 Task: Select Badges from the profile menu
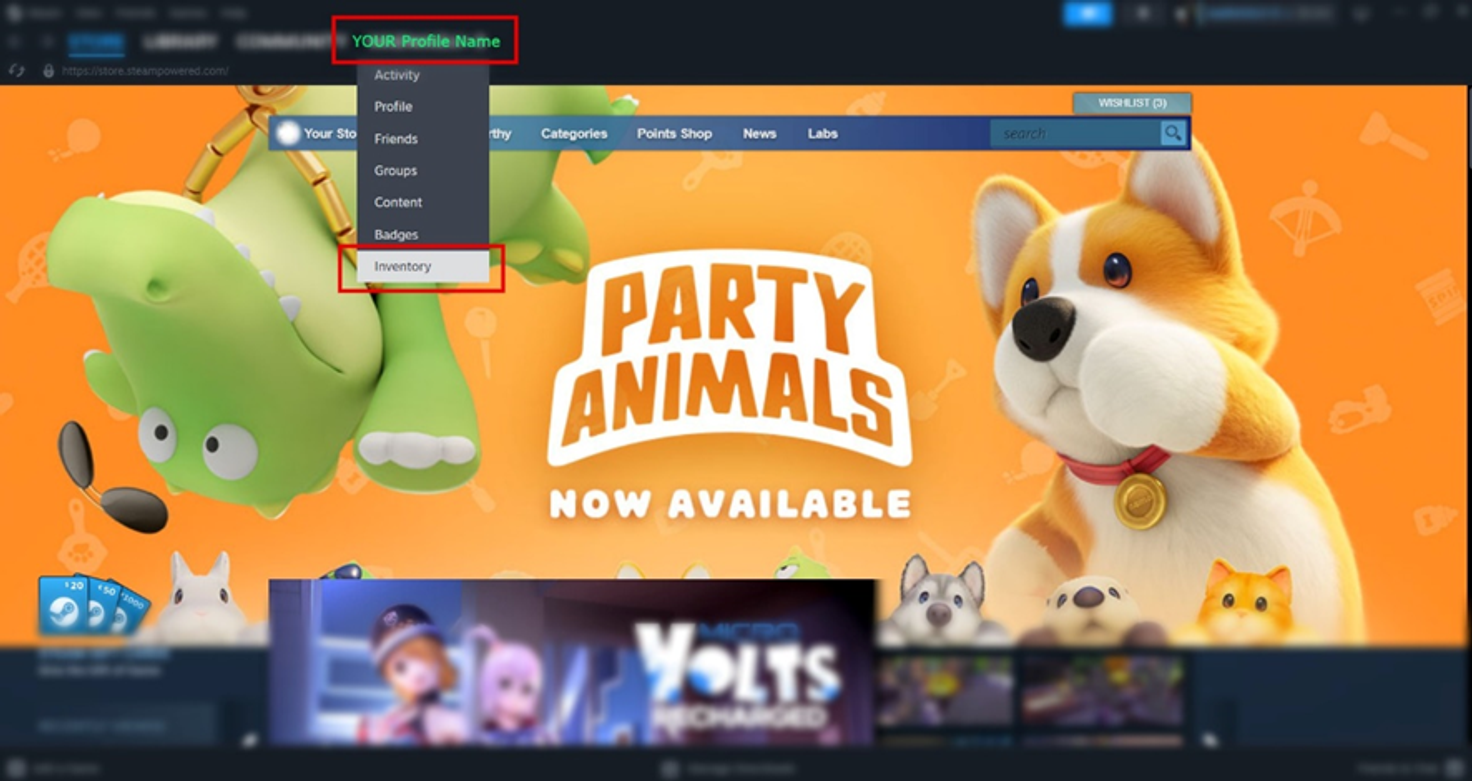(395, 234)
